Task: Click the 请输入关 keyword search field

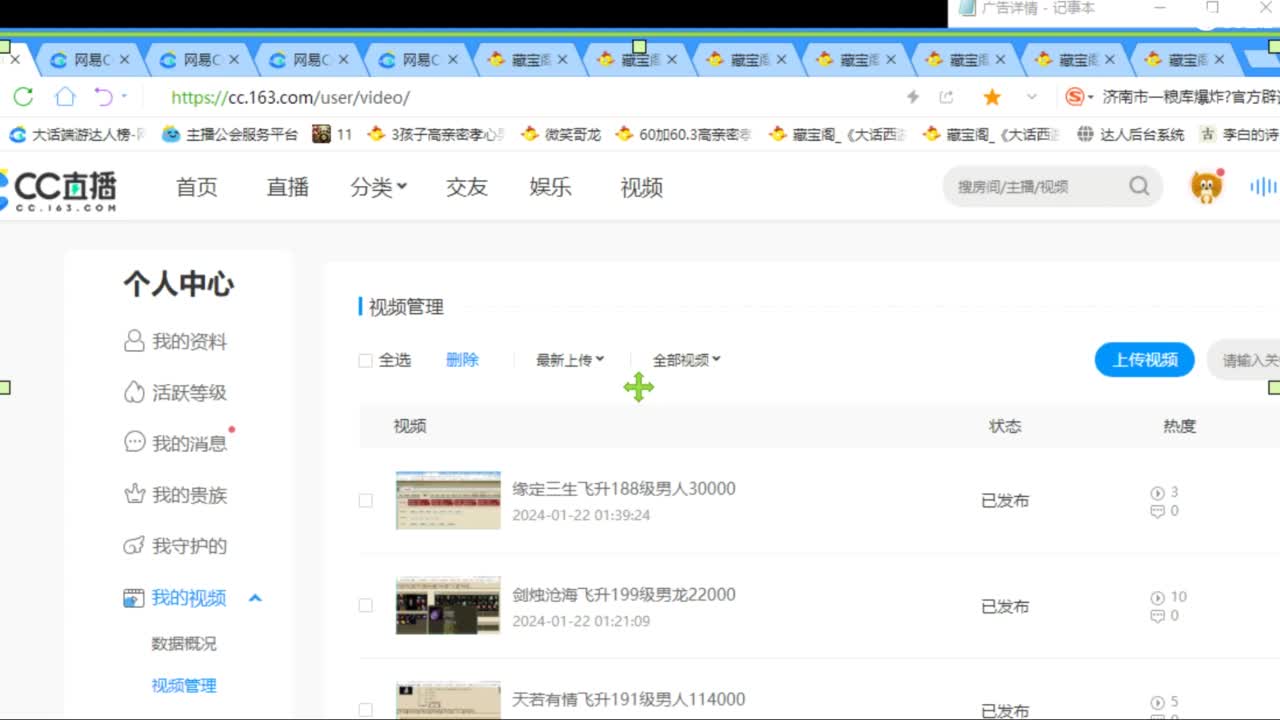Action: coord(1245,360)
